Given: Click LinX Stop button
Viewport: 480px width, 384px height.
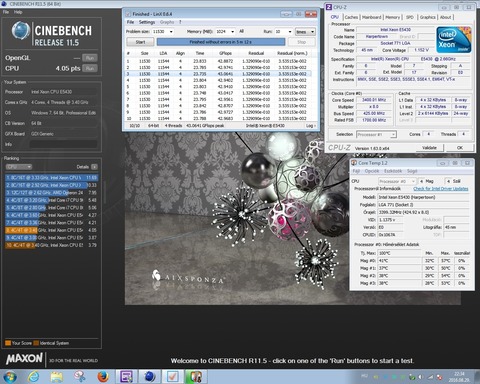Looking at the screenshot, I should tap(301, 42).
